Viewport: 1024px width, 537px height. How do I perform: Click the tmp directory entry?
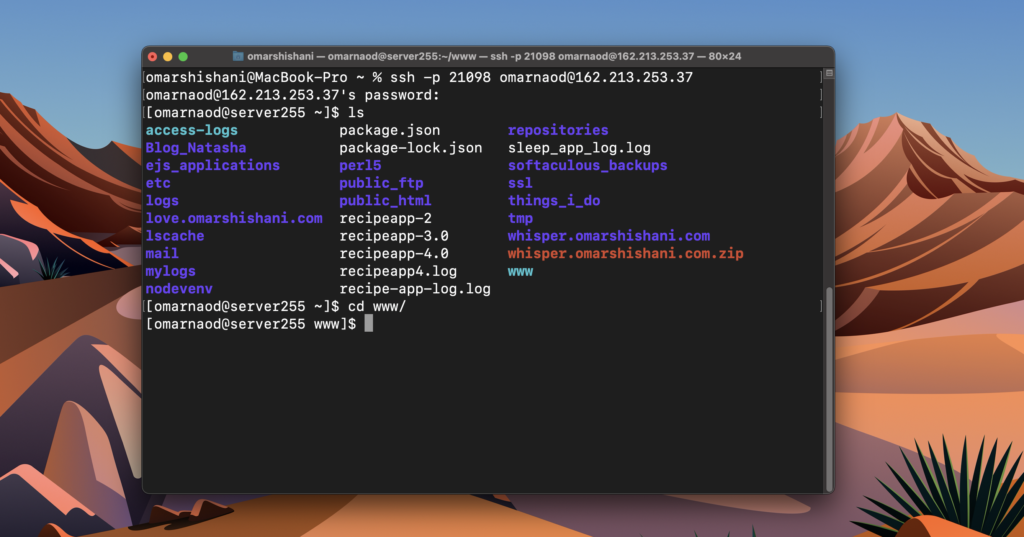520,218
